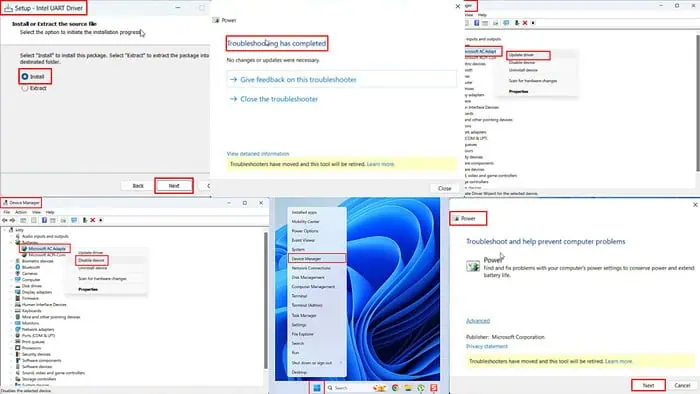Click the Windows Start button on taskbar
This screenshot has width=700, height=394.
[x=317, y=388]
